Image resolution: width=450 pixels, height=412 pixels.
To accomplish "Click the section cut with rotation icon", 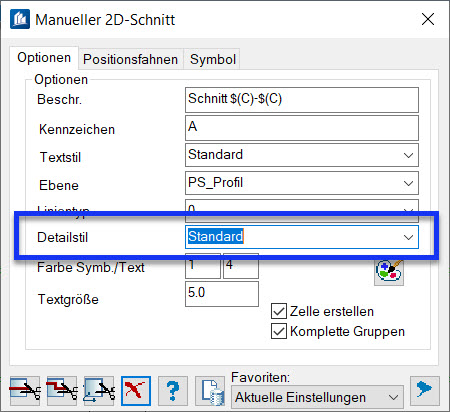I will click(x=99, y=391).
